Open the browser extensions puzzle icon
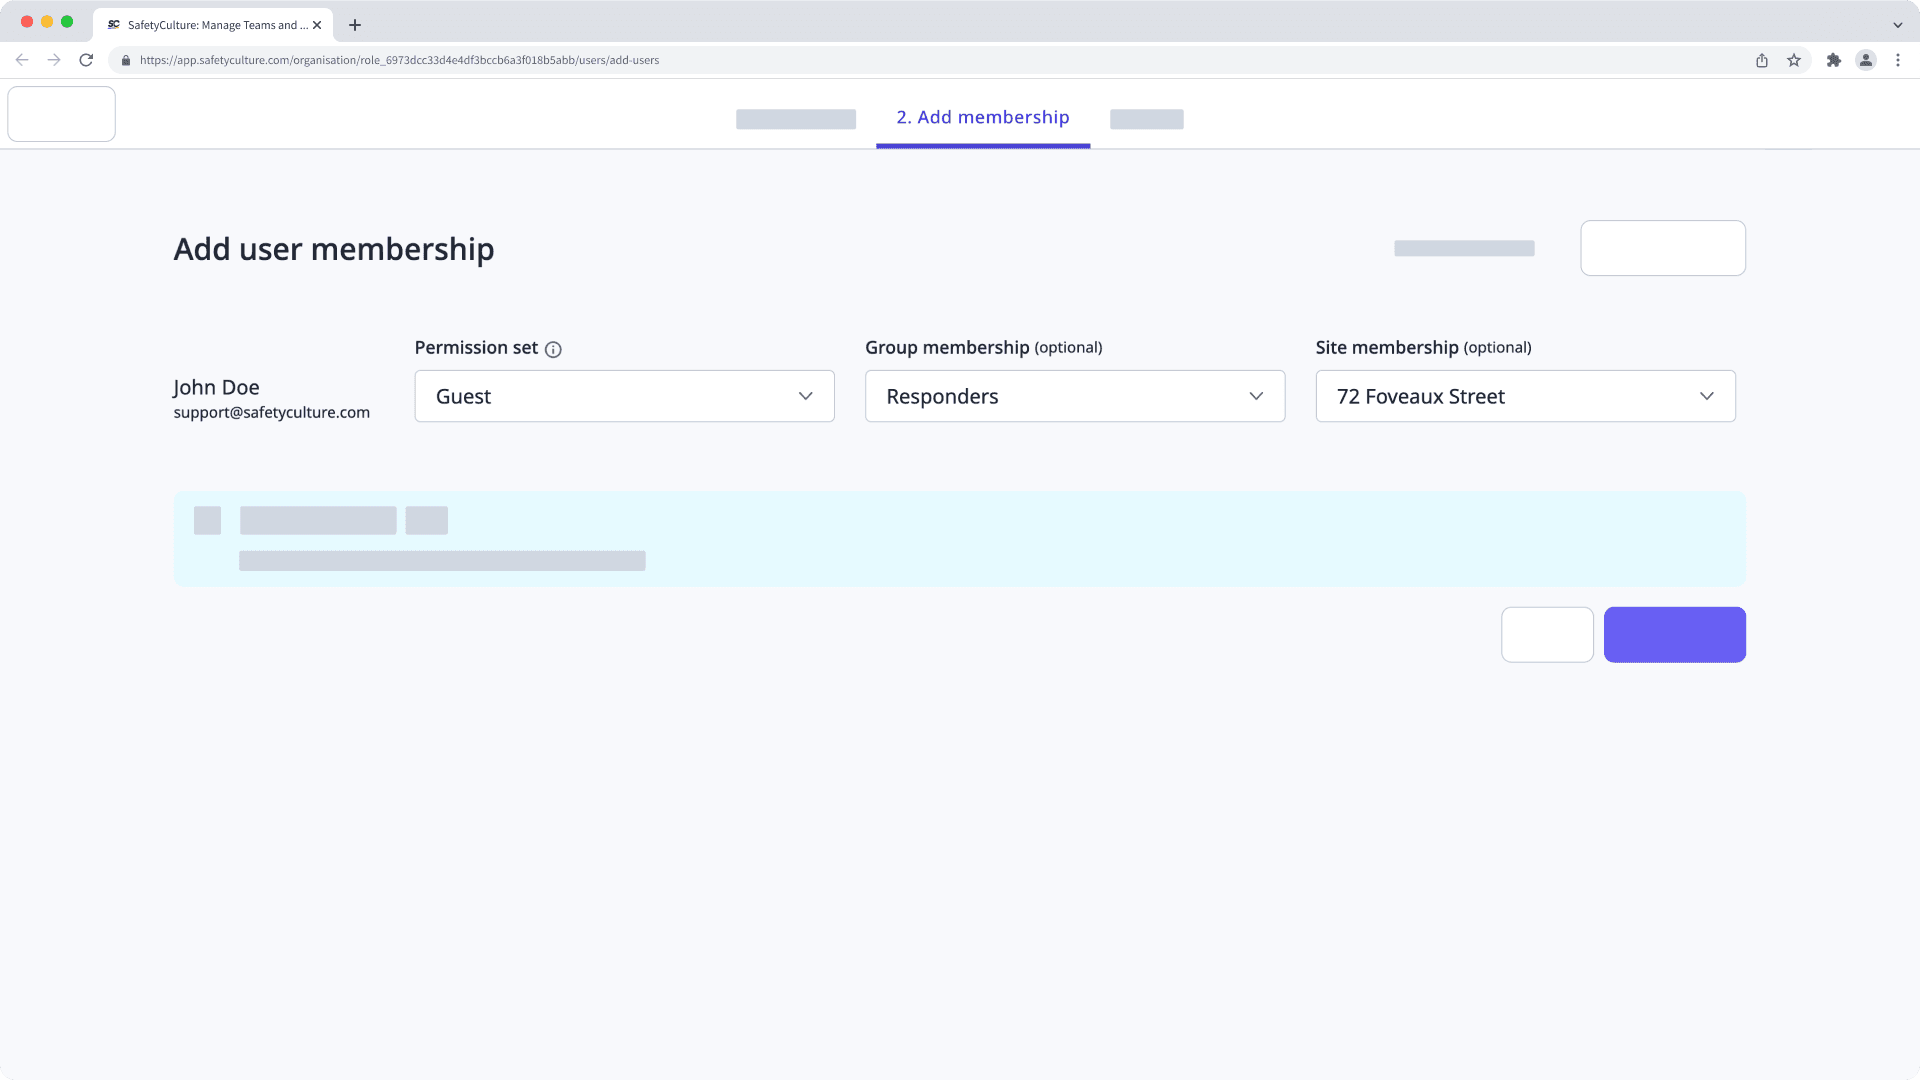This screenshot has width=1920, height=1080. pyautogui.click(x=1834, y=60)
